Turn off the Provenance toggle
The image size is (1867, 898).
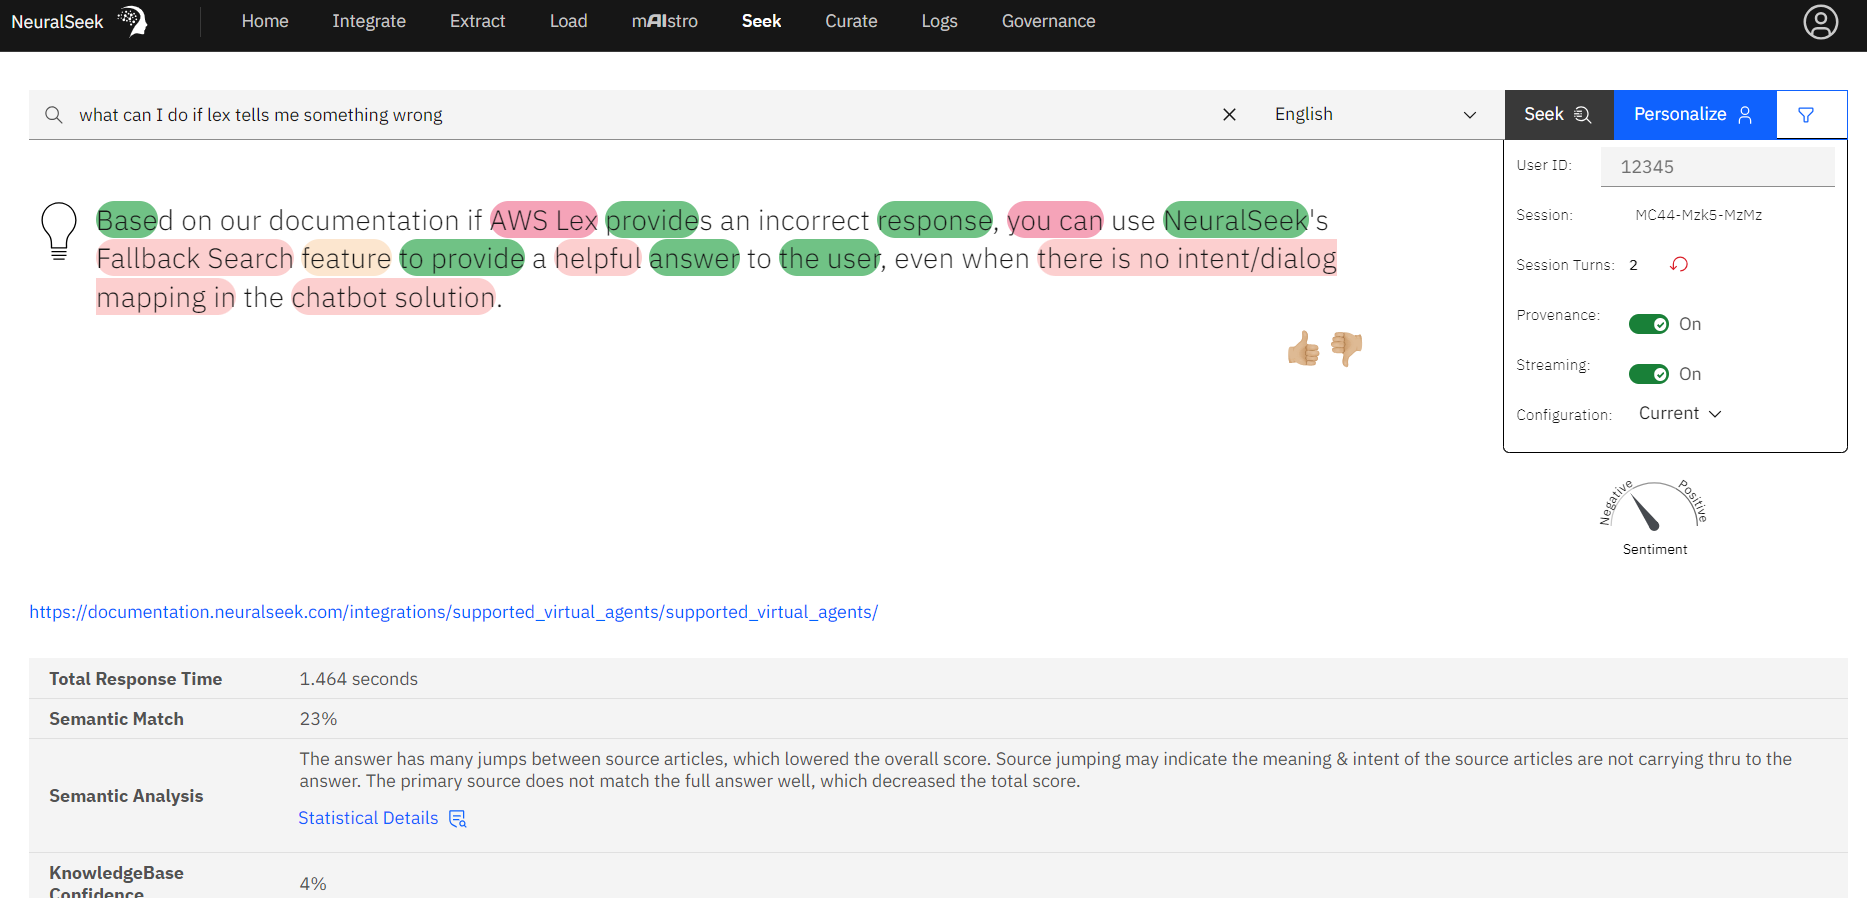[x=1648, y=324]
